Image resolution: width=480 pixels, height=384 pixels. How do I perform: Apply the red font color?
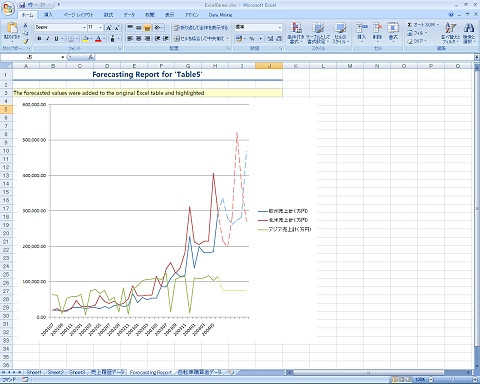tap(98, 39)
